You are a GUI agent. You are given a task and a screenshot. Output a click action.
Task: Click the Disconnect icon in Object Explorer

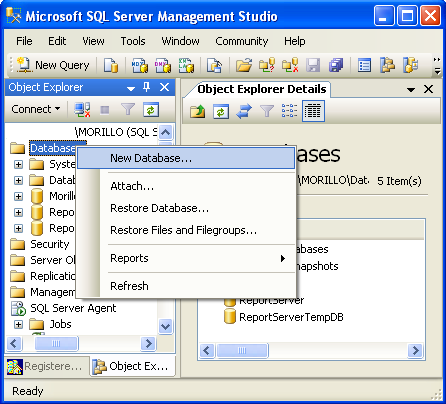coord(82,109)
